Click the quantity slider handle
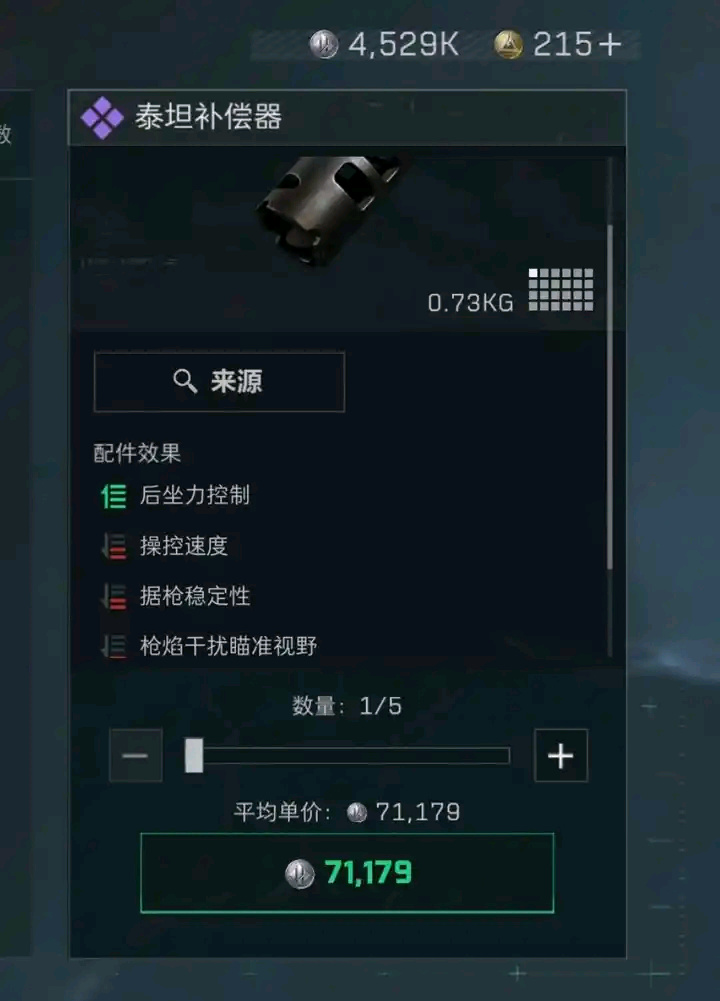 coord(194,756)
